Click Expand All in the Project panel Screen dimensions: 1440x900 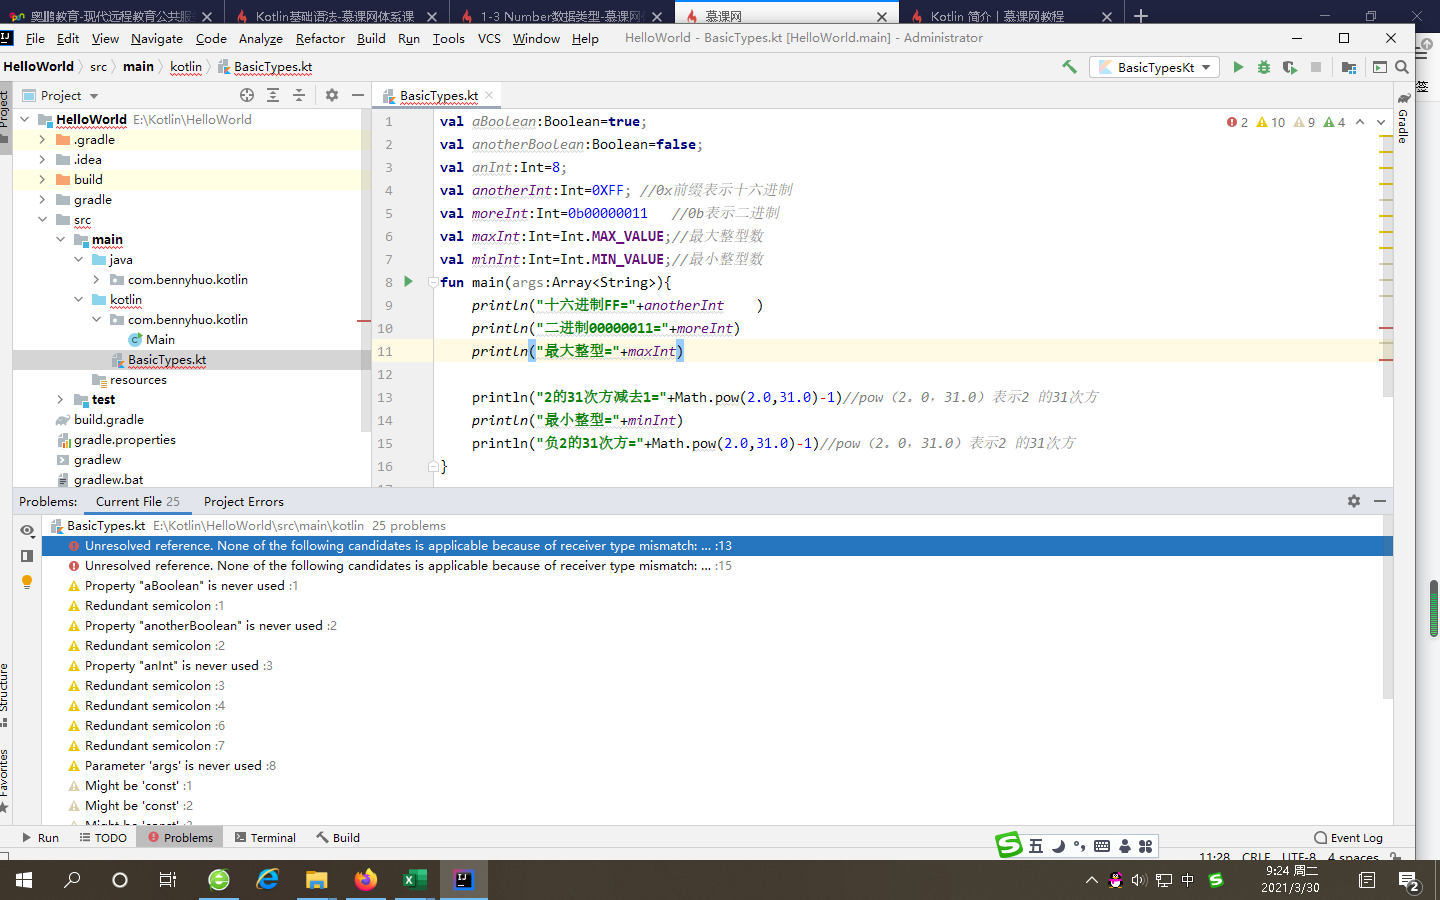tap(273, 95)
